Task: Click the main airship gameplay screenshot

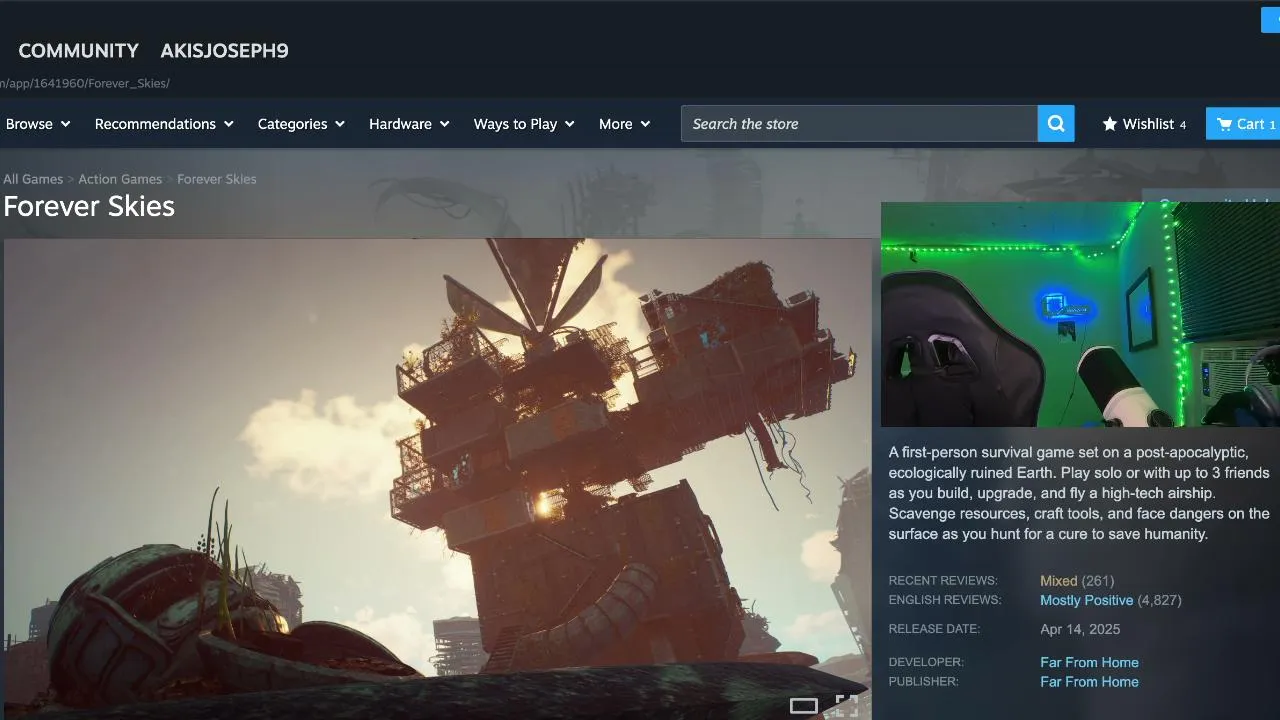Action: pos(438,478)
